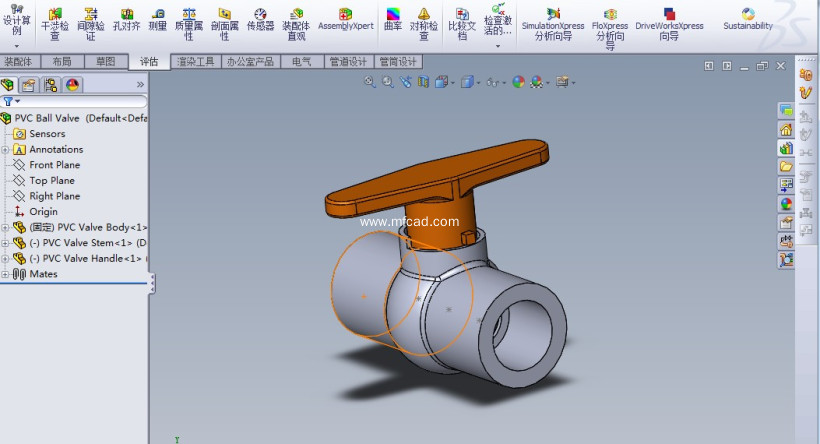The image size is (820, 444).
Task: Run 干涉检查 interference detection
Action: [55, 24]
